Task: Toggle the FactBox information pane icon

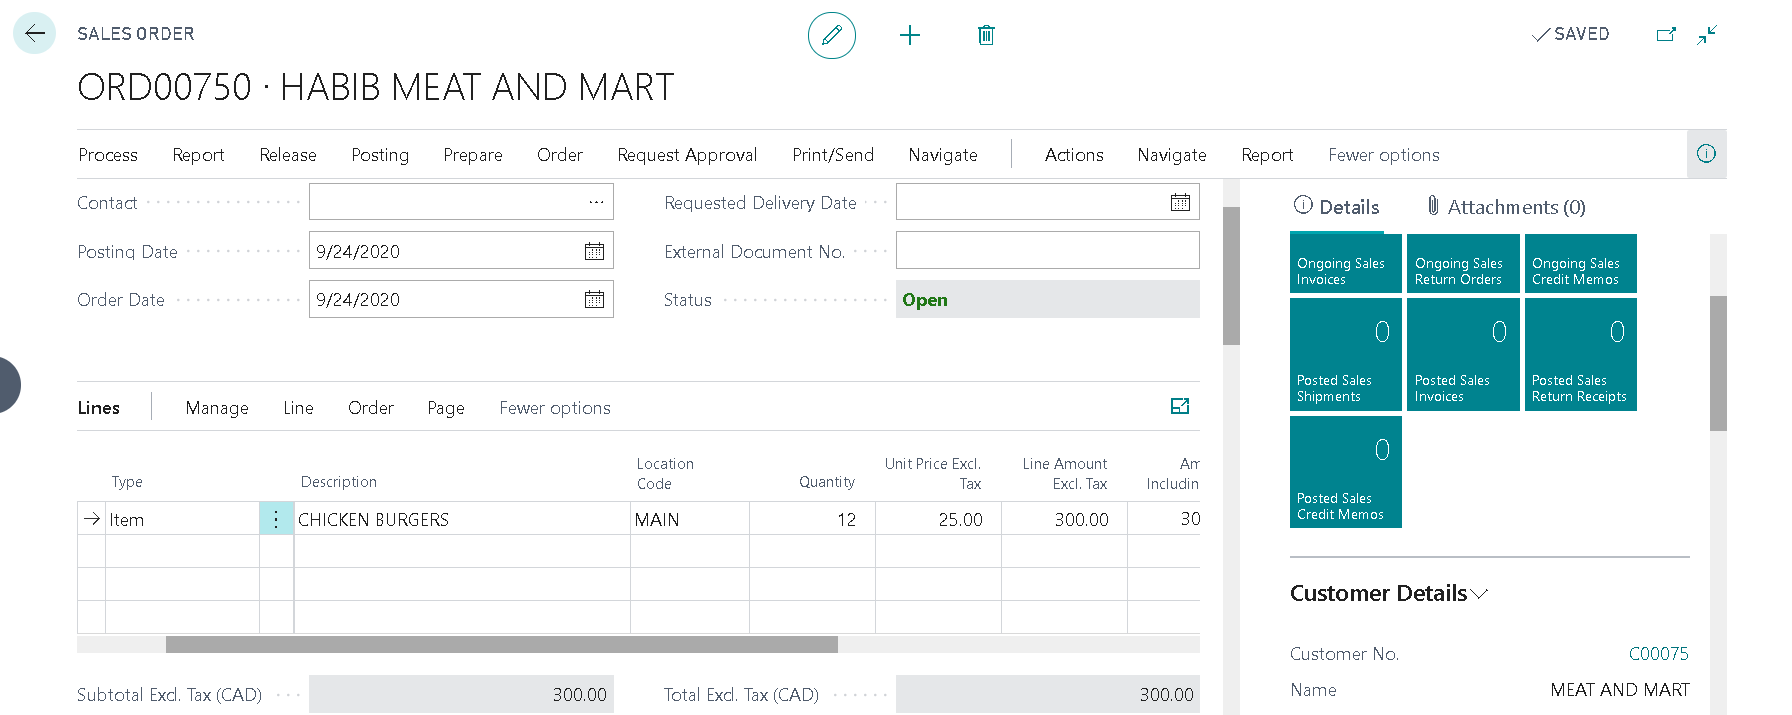Action: (x=1706, y=154)
